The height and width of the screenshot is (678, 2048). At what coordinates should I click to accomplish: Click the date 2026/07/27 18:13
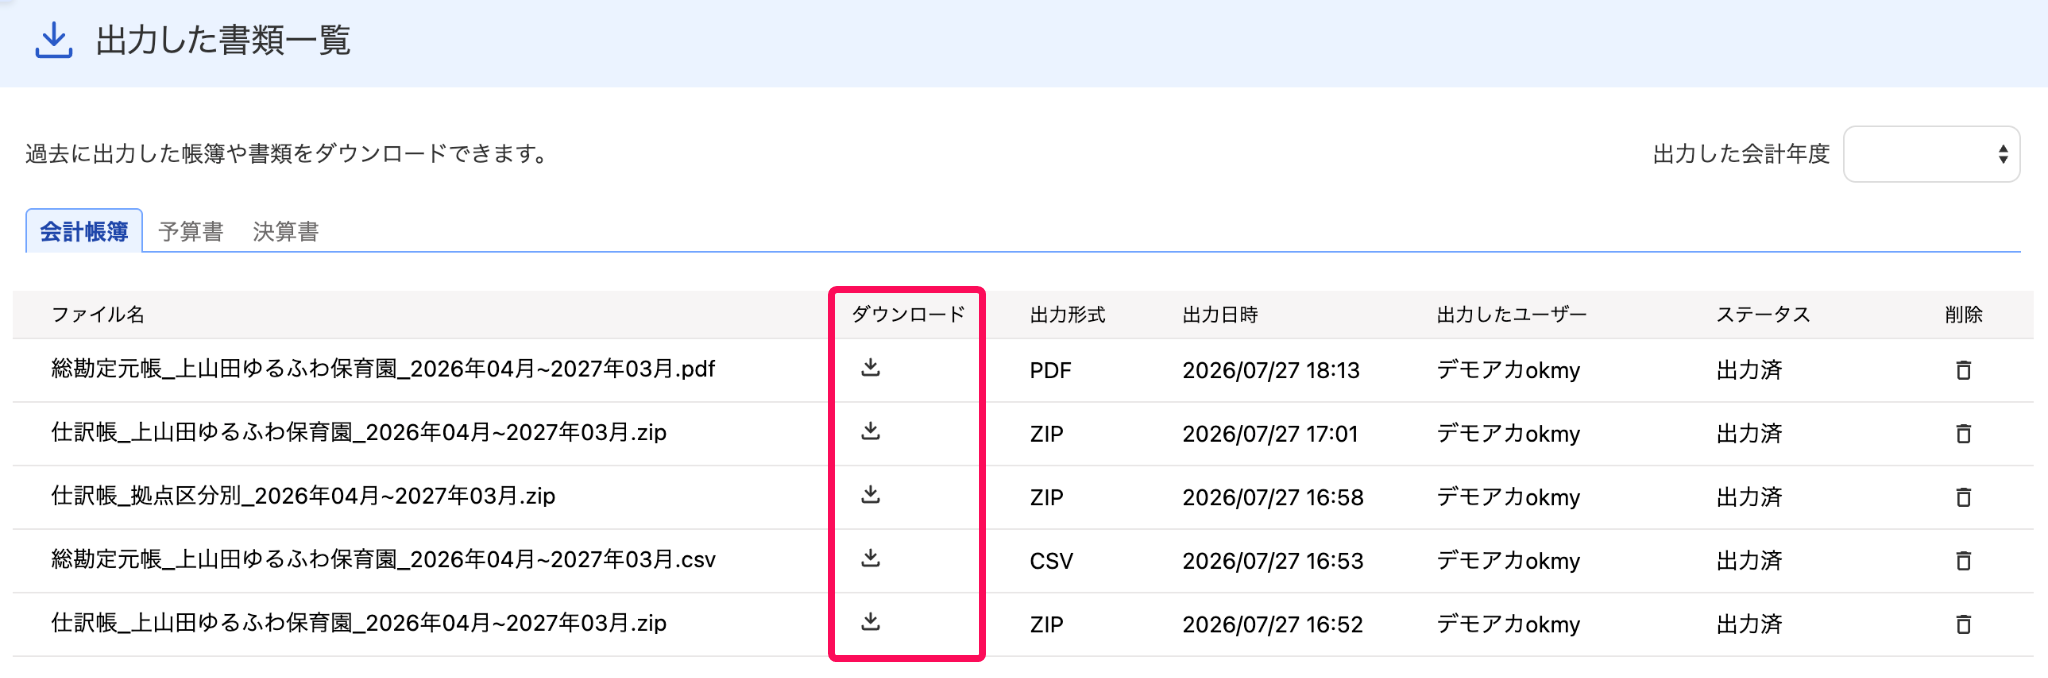[1271, 371]
